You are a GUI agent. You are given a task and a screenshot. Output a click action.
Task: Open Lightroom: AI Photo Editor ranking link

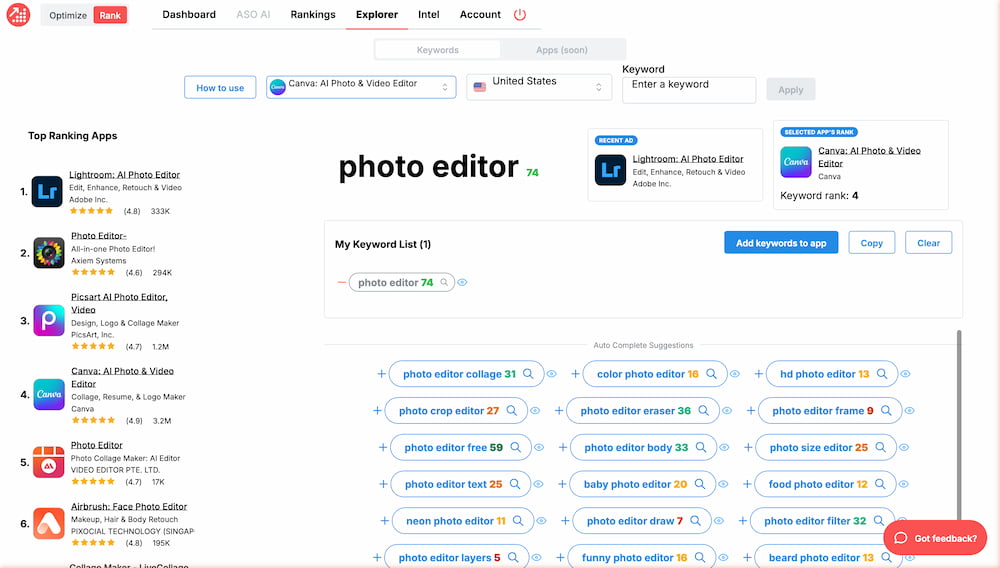pos(124,175)
